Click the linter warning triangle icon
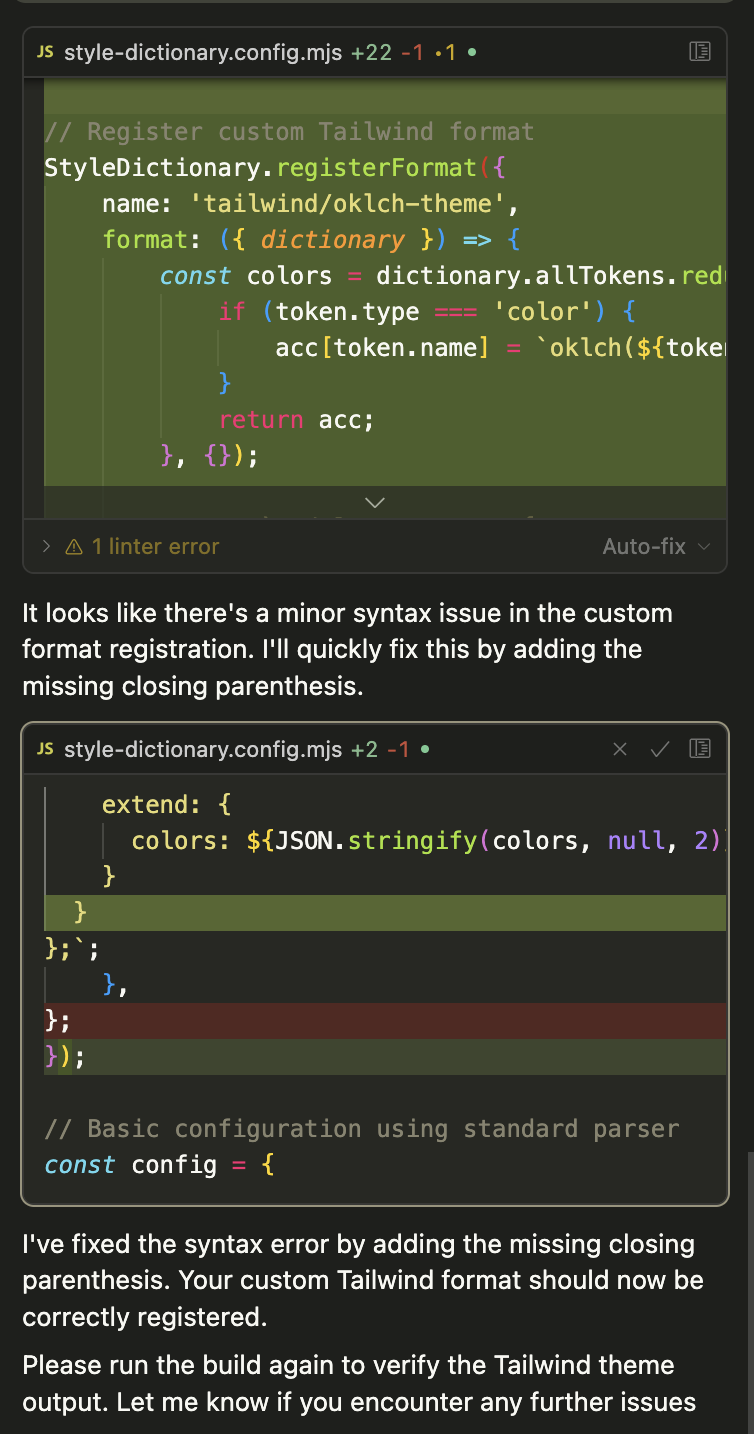Image resolution: width=754 pixels, height=1434 pixels. click(74, 547)
